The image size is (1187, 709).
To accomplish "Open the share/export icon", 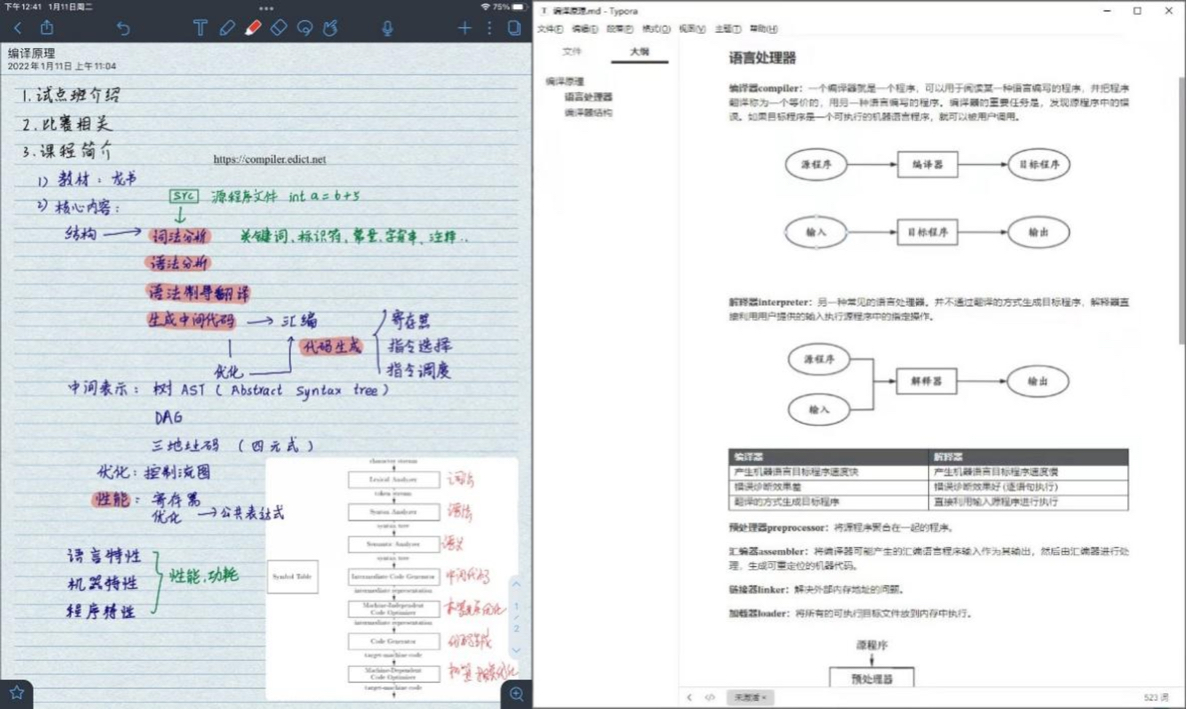I will [47, 28].
